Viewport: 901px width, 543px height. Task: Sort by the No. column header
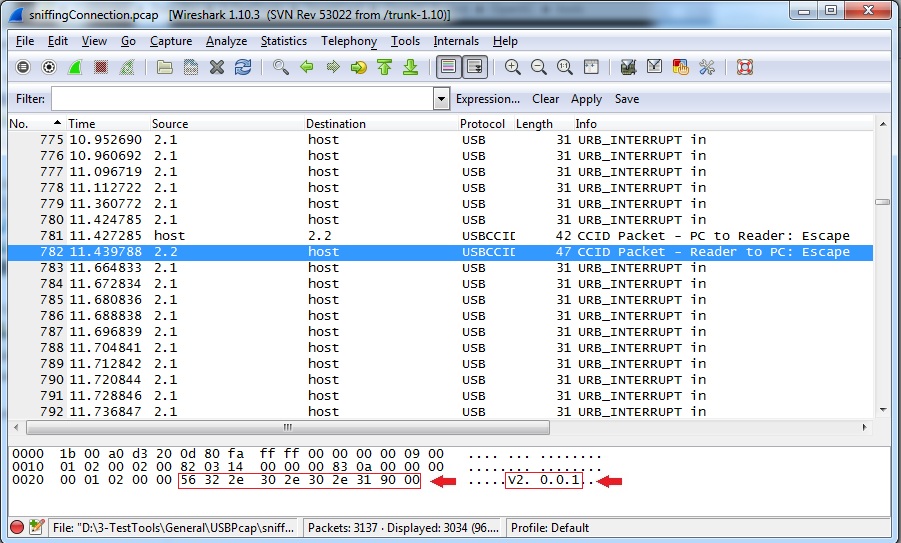click(36, 124)
